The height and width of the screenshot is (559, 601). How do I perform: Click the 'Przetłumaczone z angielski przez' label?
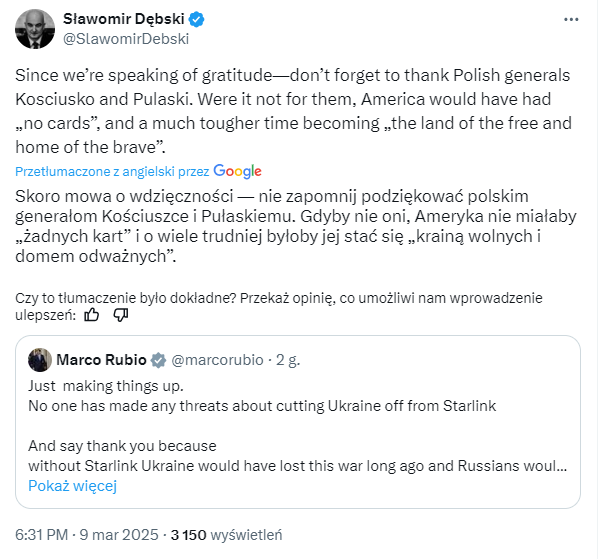coord(112,171)
